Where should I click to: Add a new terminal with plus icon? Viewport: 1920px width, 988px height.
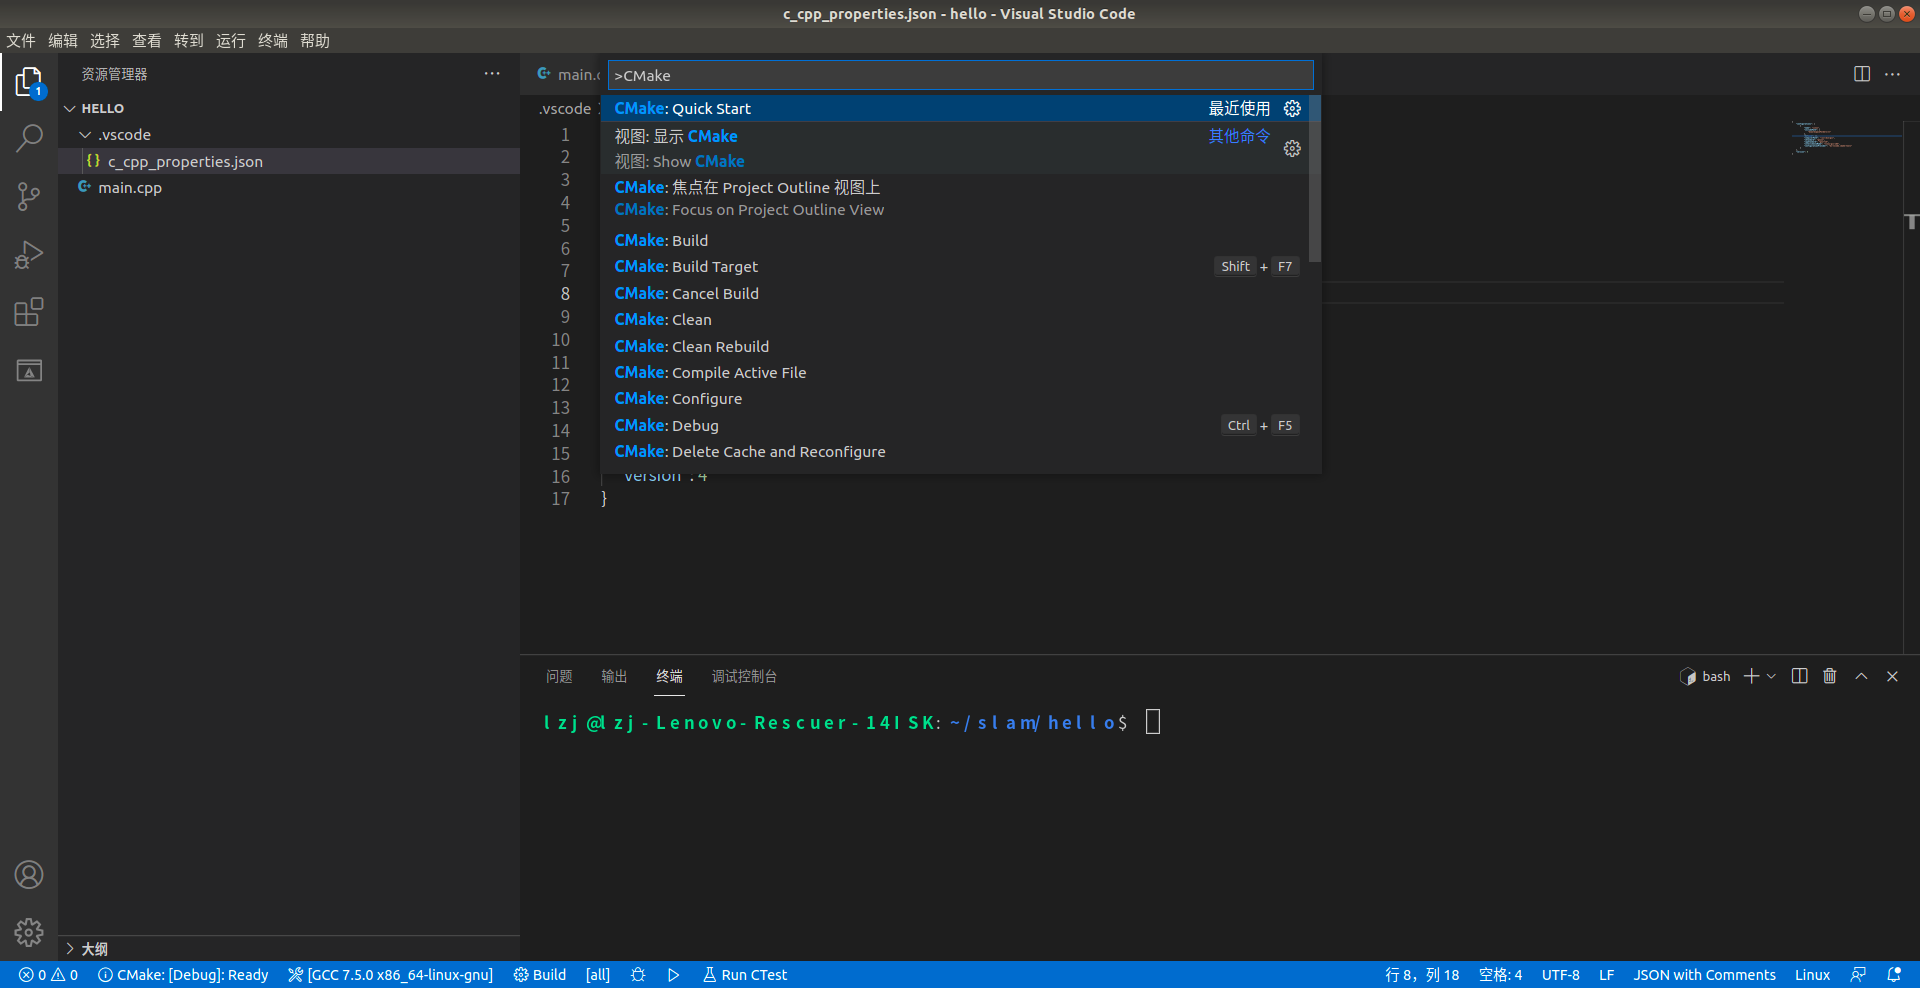(1751, 676)
